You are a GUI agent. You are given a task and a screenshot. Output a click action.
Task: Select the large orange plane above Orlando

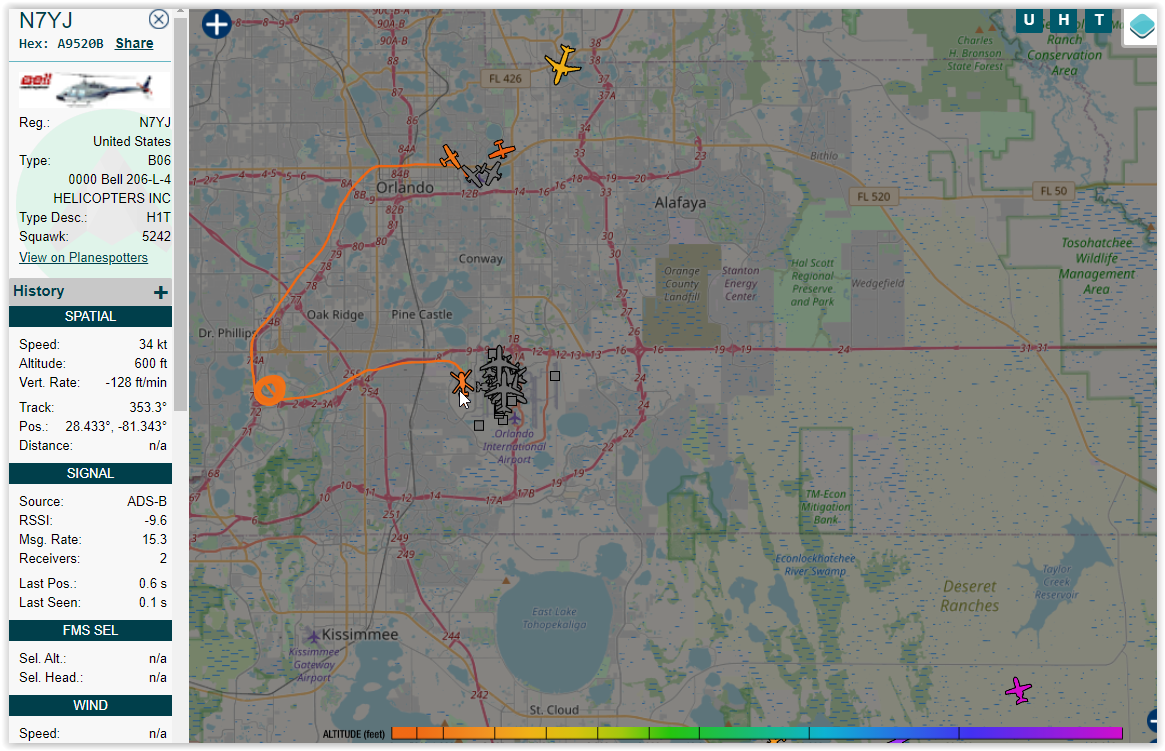[x=450, y=157]
